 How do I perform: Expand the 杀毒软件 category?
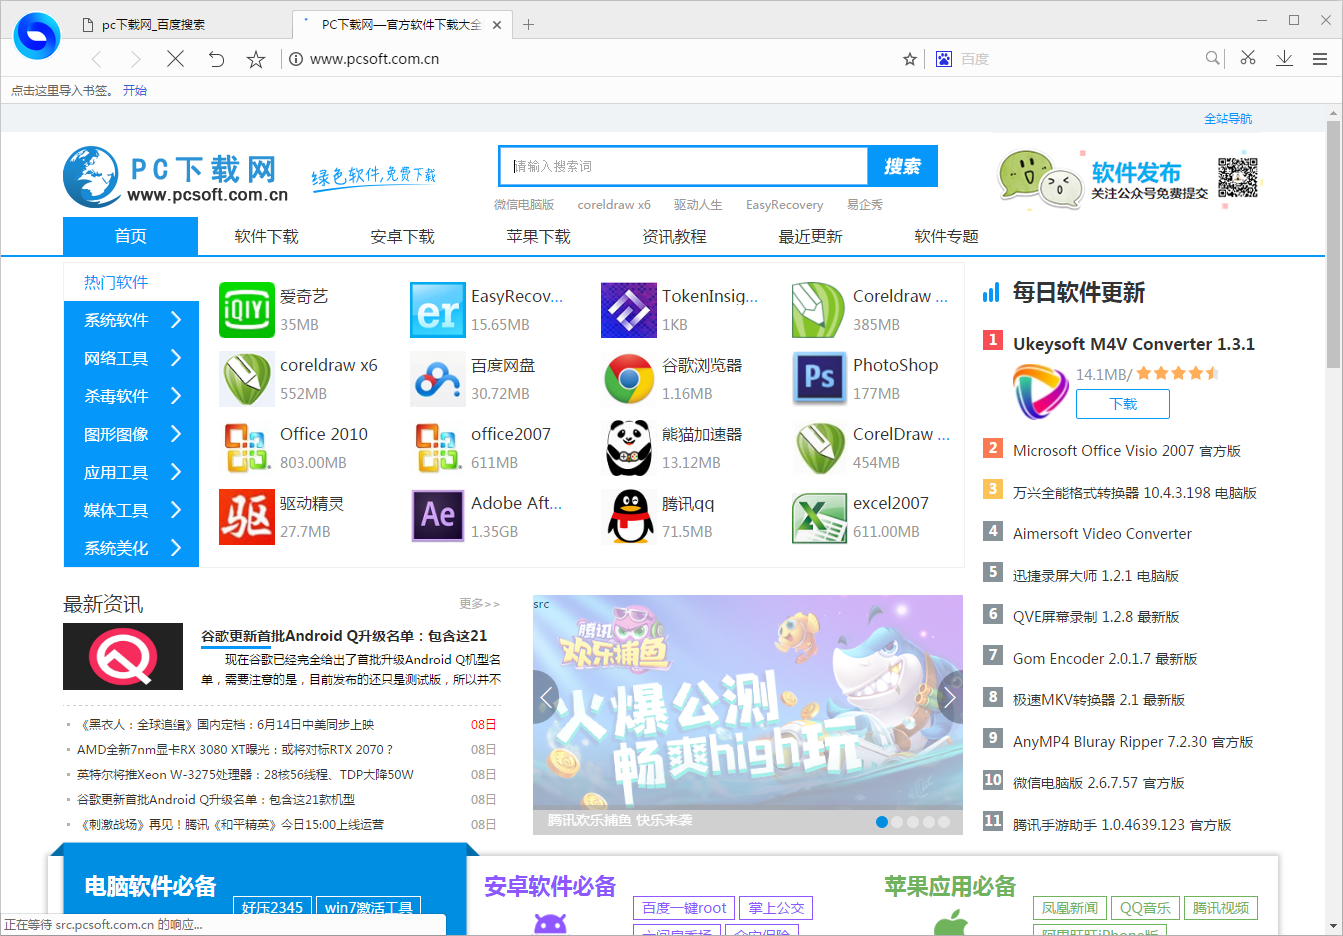tap(131, 396)
